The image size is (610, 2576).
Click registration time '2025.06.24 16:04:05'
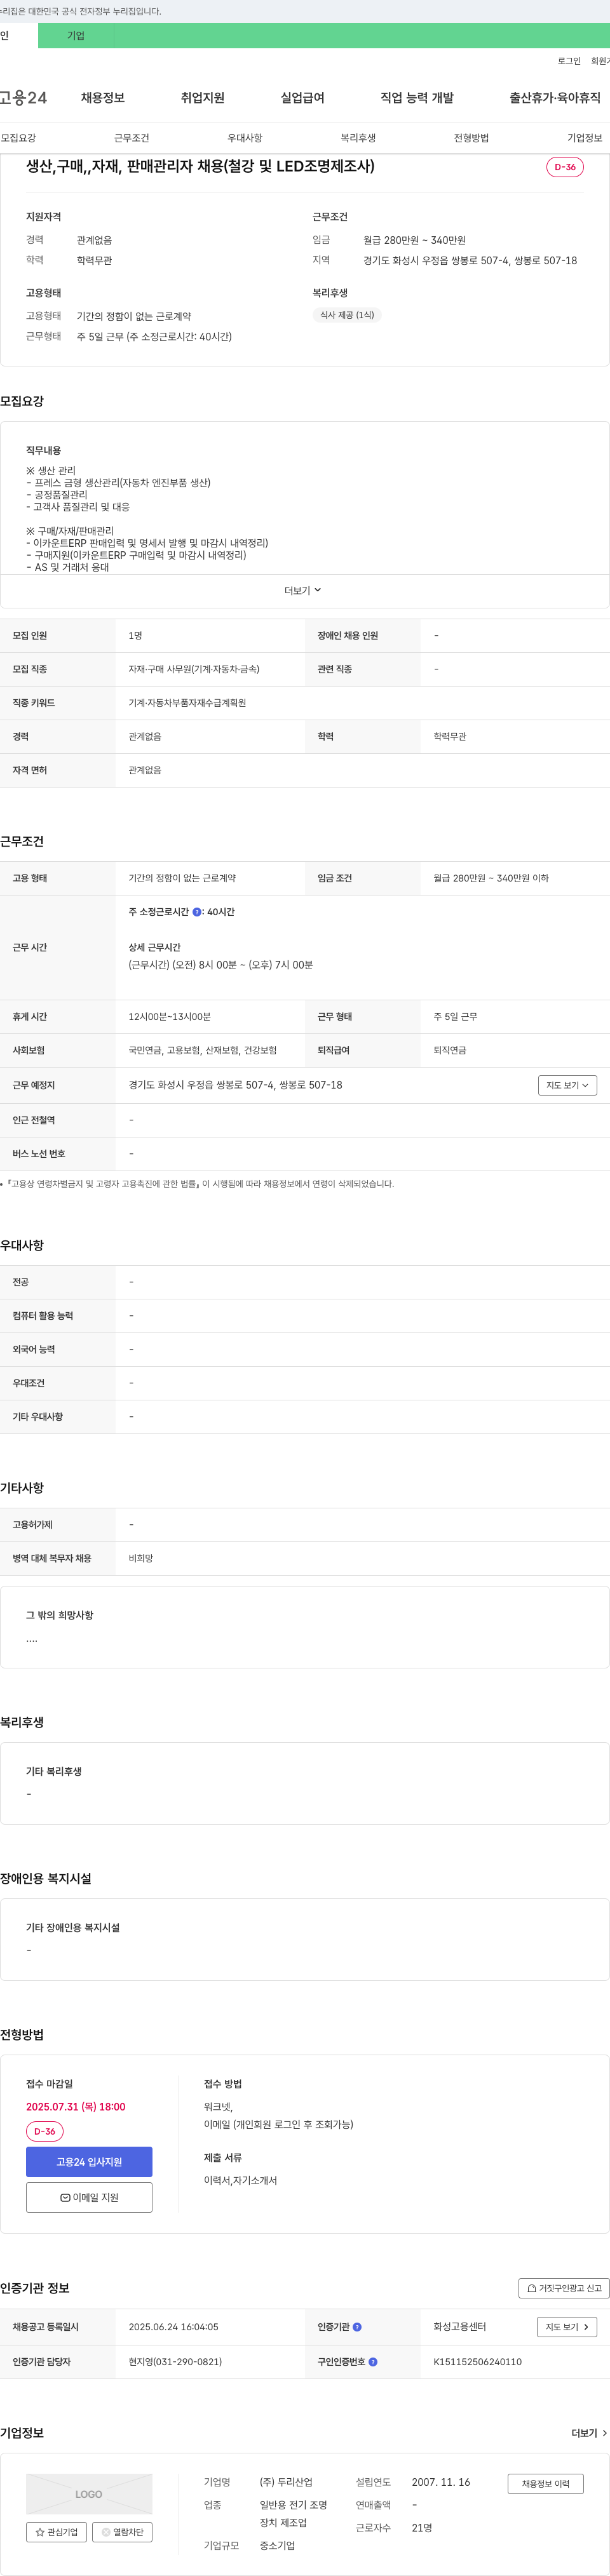pos(173,2327)
